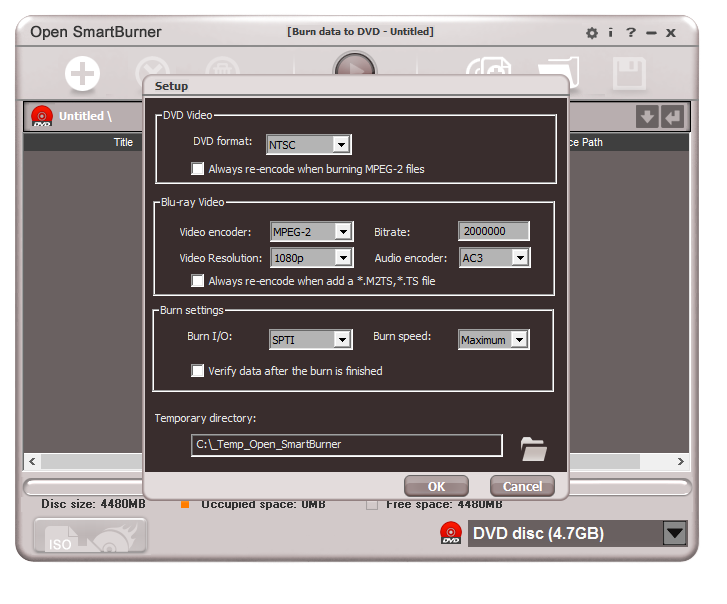Click the temporary directory path field
Image resolution: width=727 pixels, height=604 pixels.
pyautogui.click(x=347, y=445)
